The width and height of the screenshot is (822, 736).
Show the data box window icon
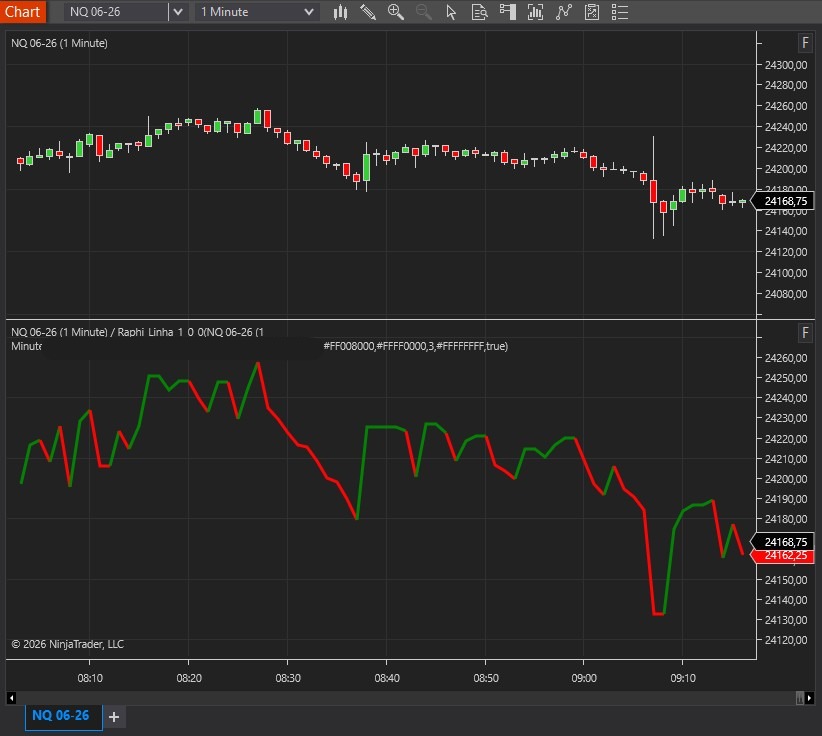479,12
